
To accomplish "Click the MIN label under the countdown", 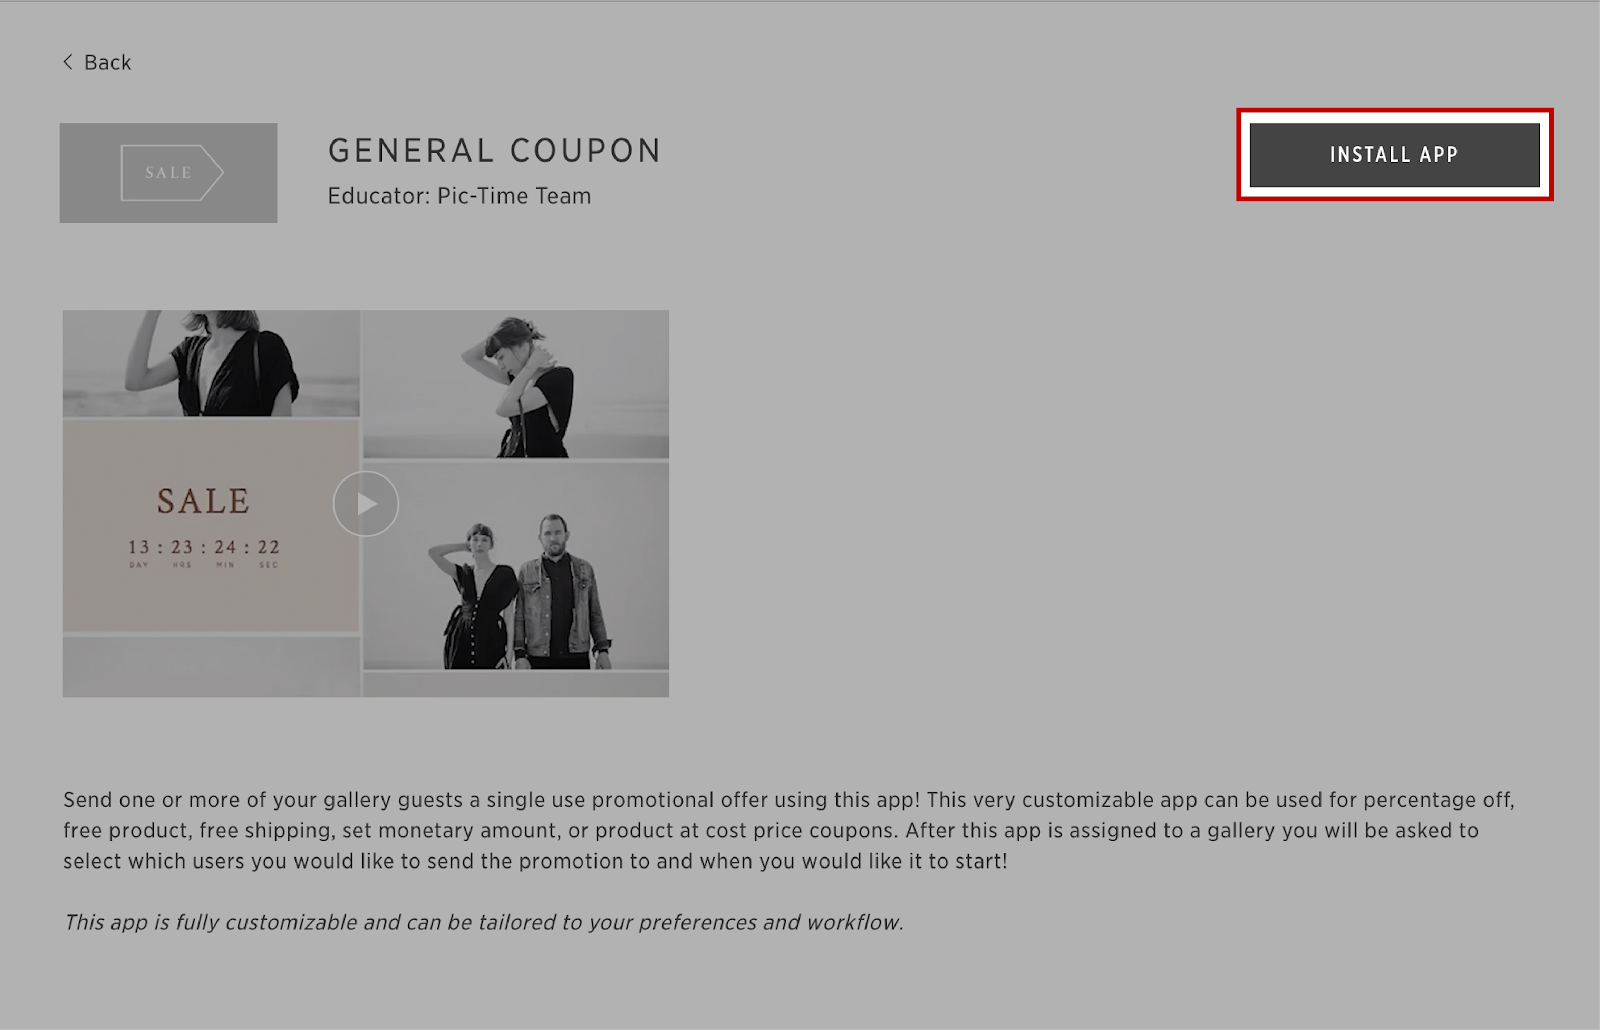I will (225, 565).
